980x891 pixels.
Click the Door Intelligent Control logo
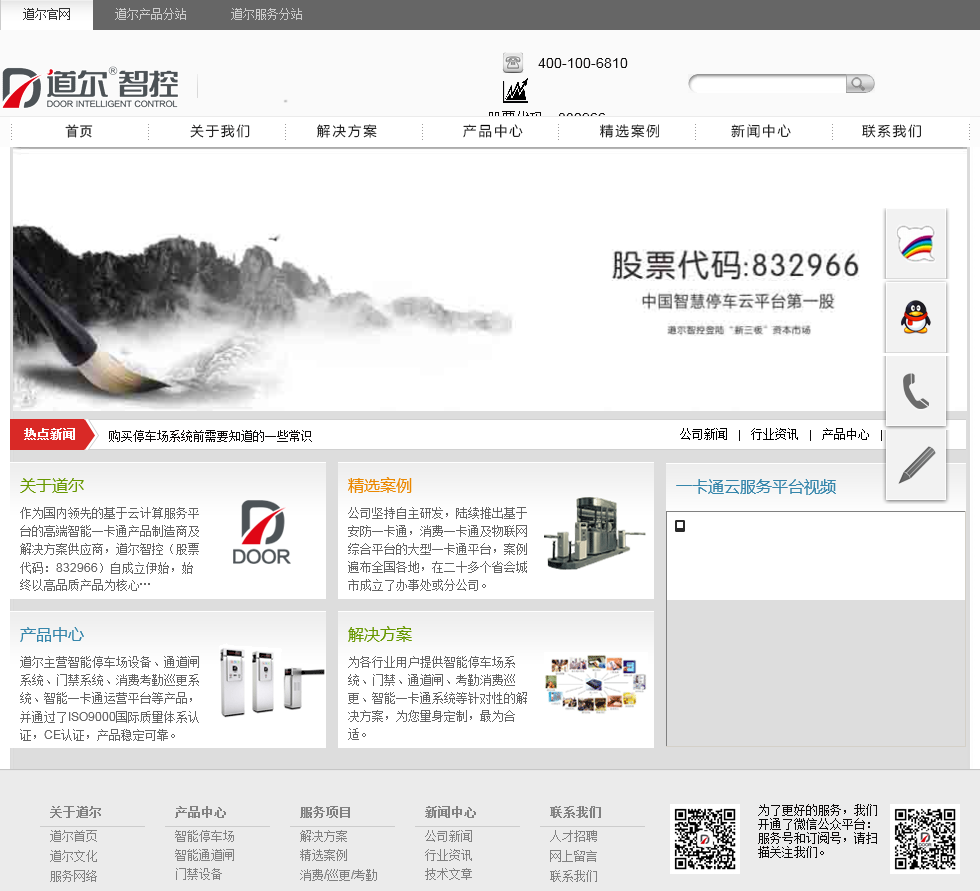91,87
